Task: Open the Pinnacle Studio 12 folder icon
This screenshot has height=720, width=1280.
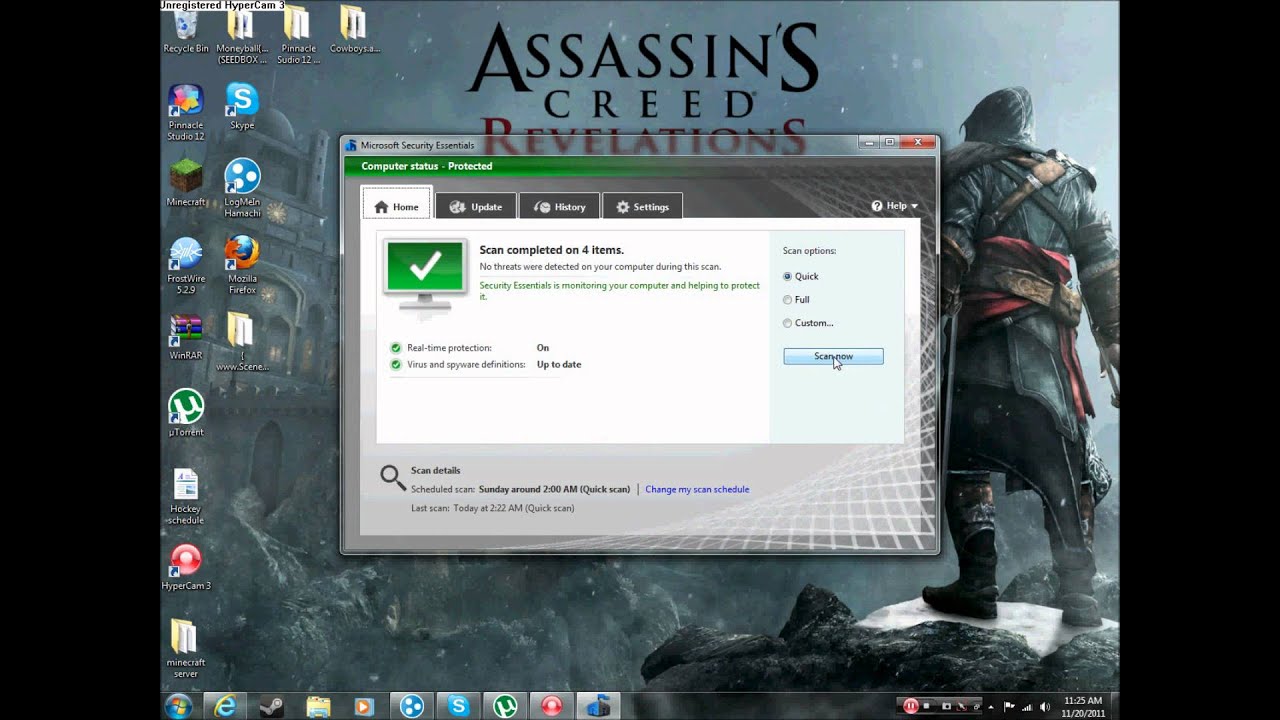Action: pyautogui.click(x=298, y=35)
